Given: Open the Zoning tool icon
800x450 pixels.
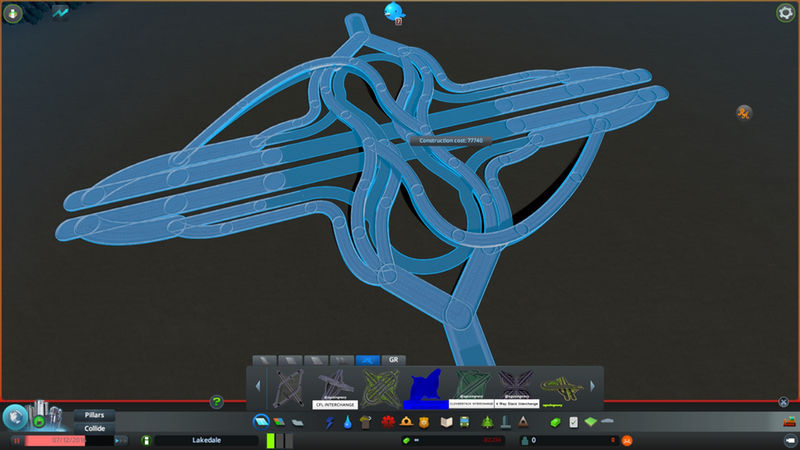Looking at the screenshot, I should (x=277, y=422).
